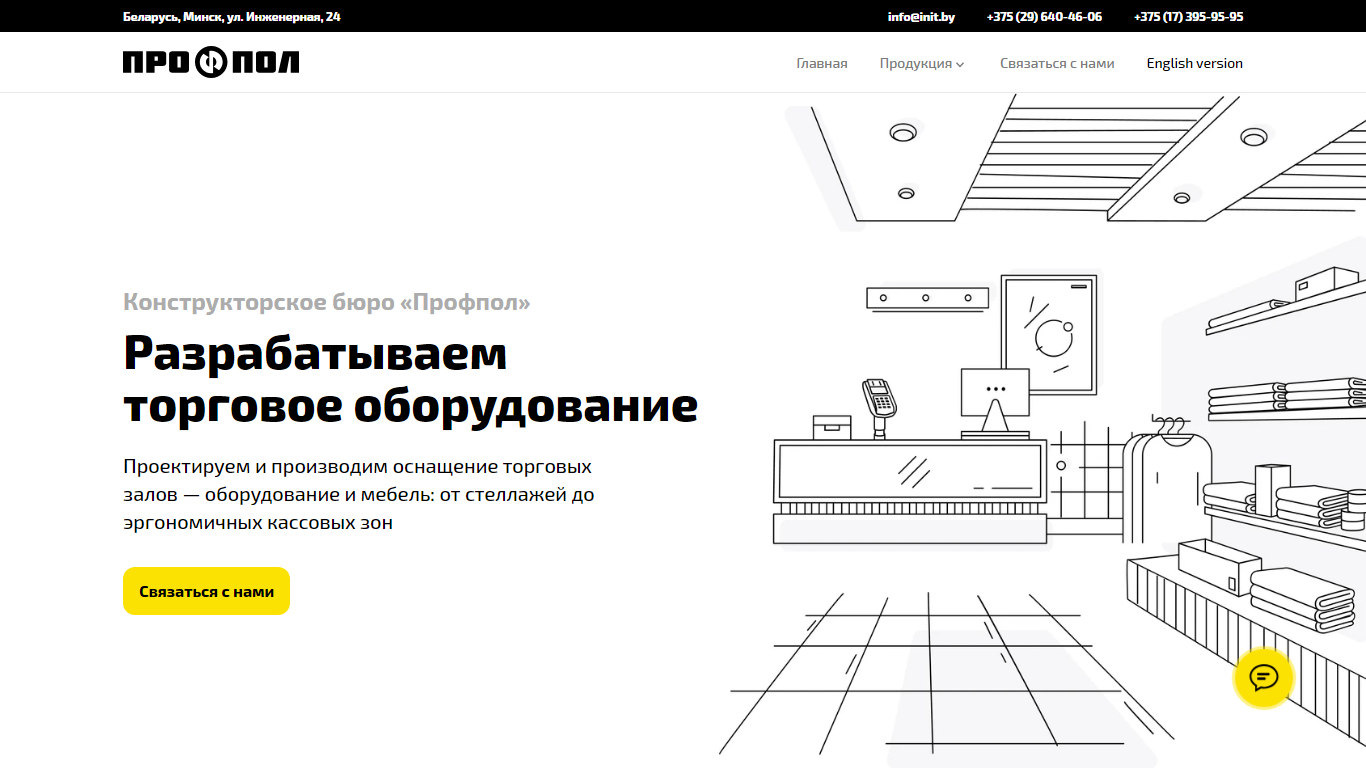The image size is (1366, 768).
Task: Click the Профпол logo
Action: [x=211, y=63]
